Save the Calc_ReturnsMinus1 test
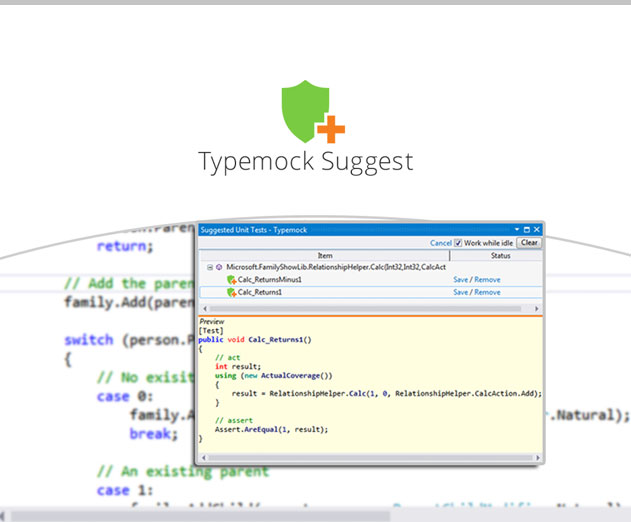The width and height of the screenshot is (631, 522). [x=460, y=279]
